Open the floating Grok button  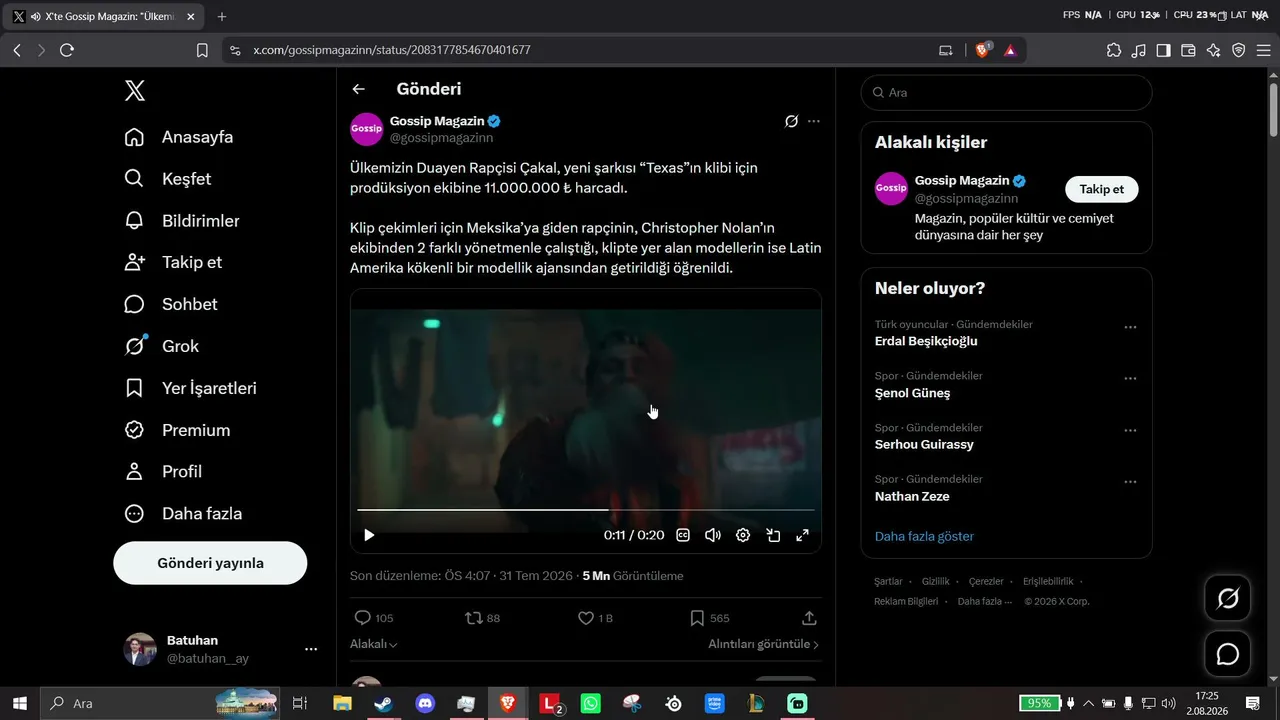pos(1227,598)
